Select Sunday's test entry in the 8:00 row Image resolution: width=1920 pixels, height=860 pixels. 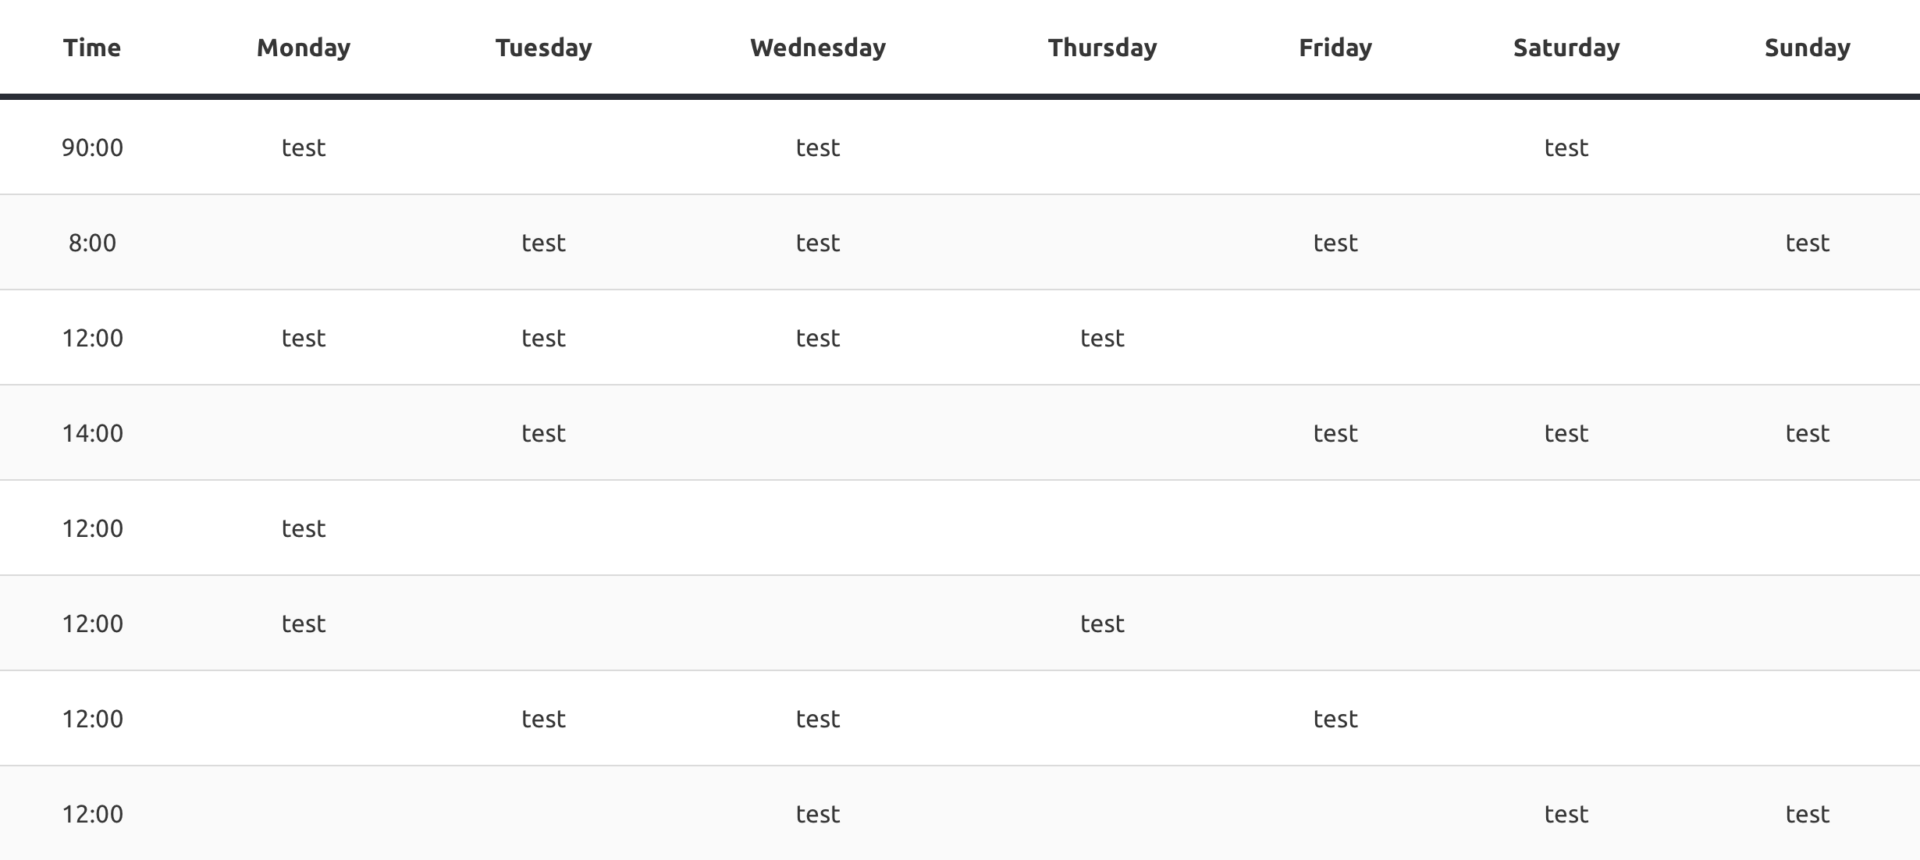pyautogui.click(x=1807, y=243)
